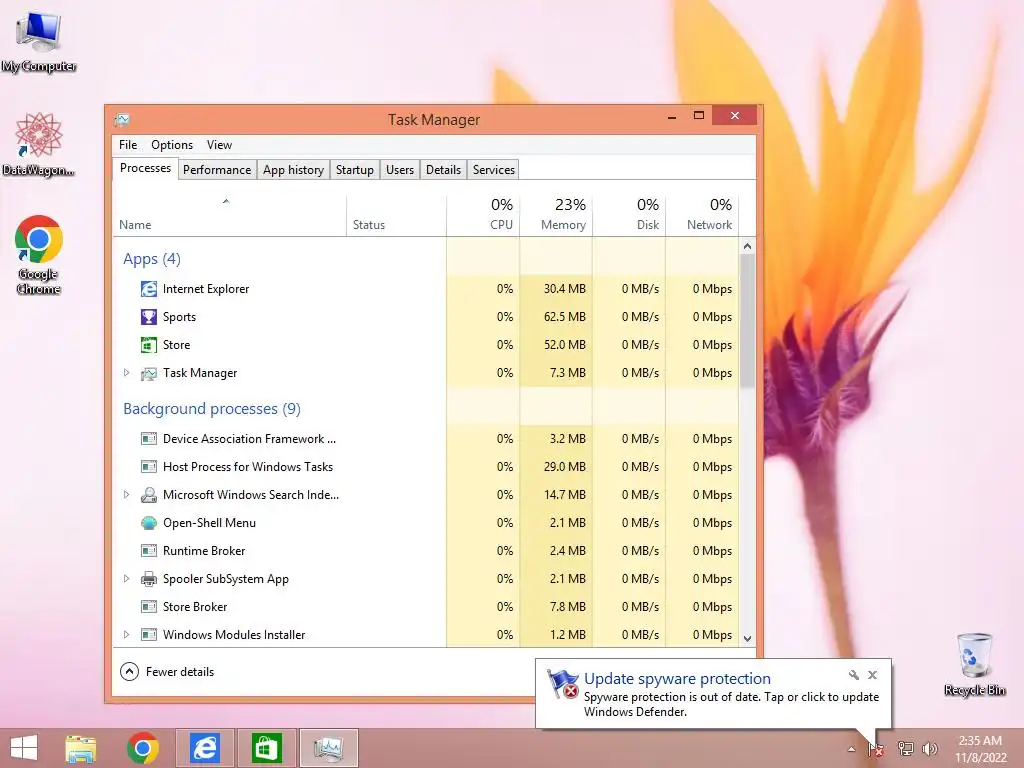Click the Action Center flag tray icon
This screenshot has height=768, width=1024.
(876, 749)
